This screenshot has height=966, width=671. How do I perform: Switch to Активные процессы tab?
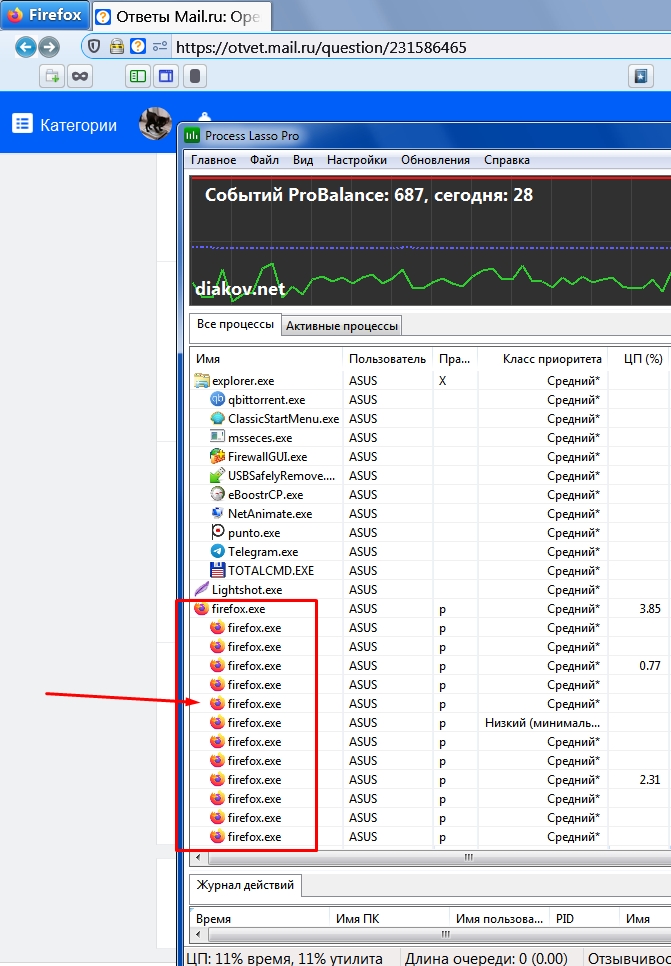click(x=342, y=326)
